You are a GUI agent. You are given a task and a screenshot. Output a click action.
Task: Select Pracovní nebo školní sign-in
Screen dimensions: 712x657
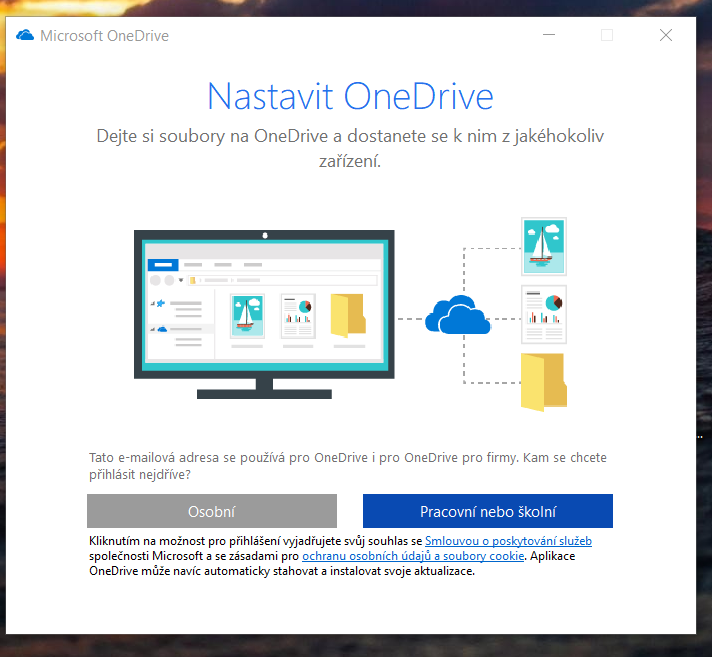coord(488,511)
